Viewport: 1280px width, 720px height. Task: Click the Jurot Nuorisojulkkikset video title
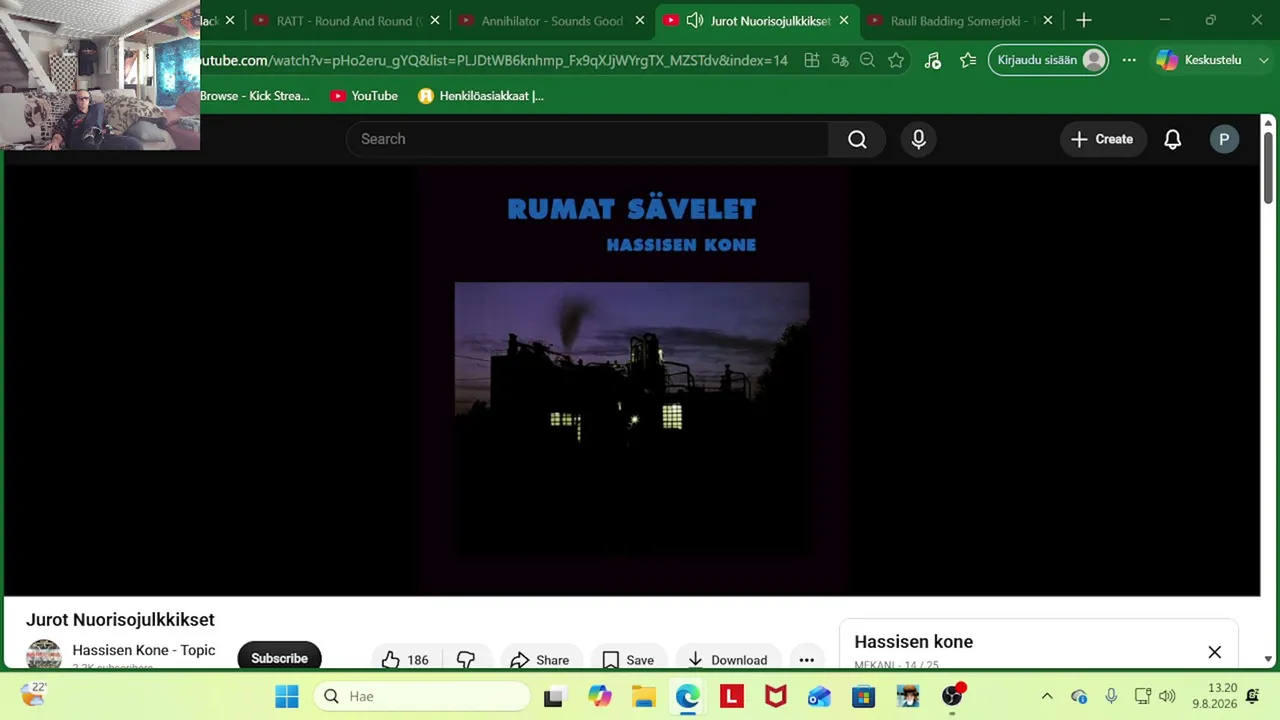point(120,620)
